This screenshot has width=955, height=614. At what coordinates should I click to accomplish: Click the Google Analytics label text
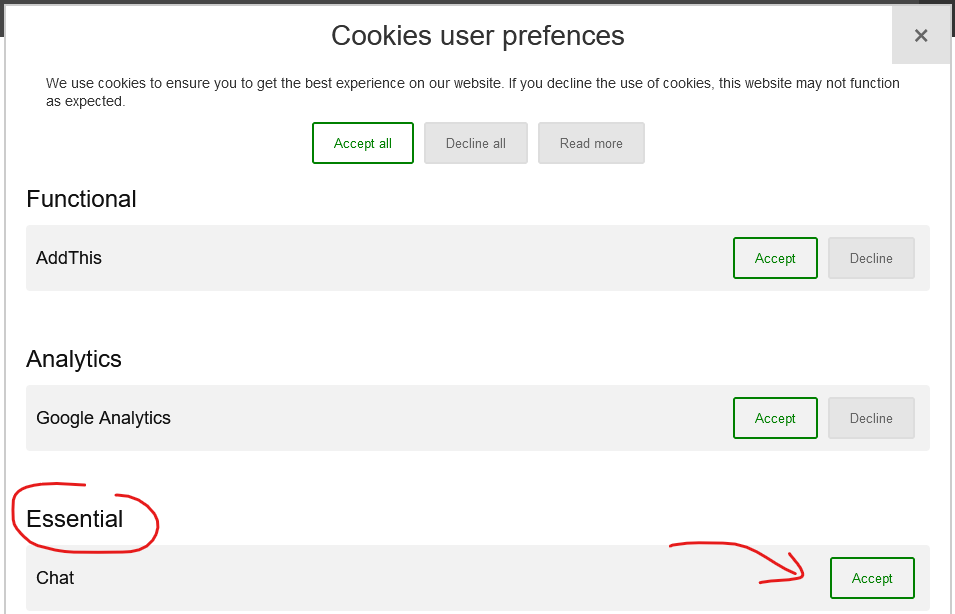[x=104, y=418]
